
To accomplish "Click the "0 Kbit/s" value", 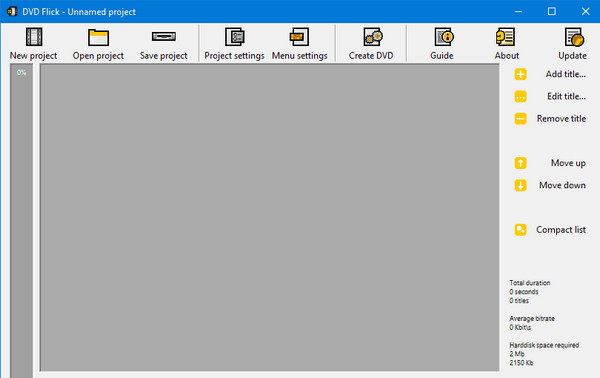I will pyautogui.click(x=520, y=327).
